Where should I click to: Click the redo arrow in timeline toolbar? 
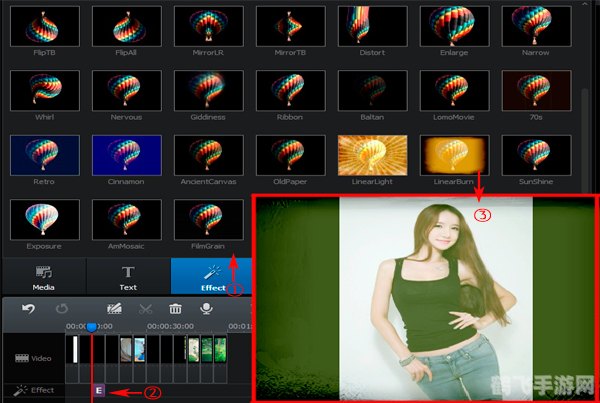coord(64,310)
